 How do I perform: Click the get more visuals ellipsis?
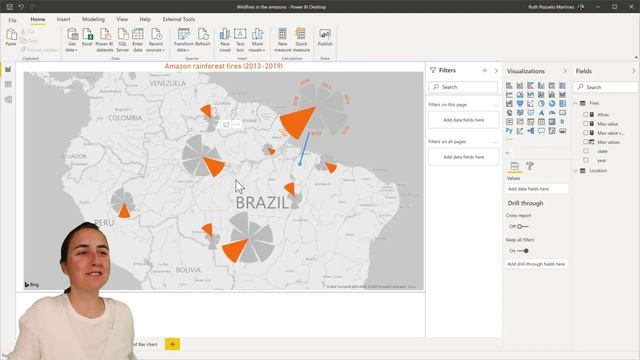tap(509, 140)
